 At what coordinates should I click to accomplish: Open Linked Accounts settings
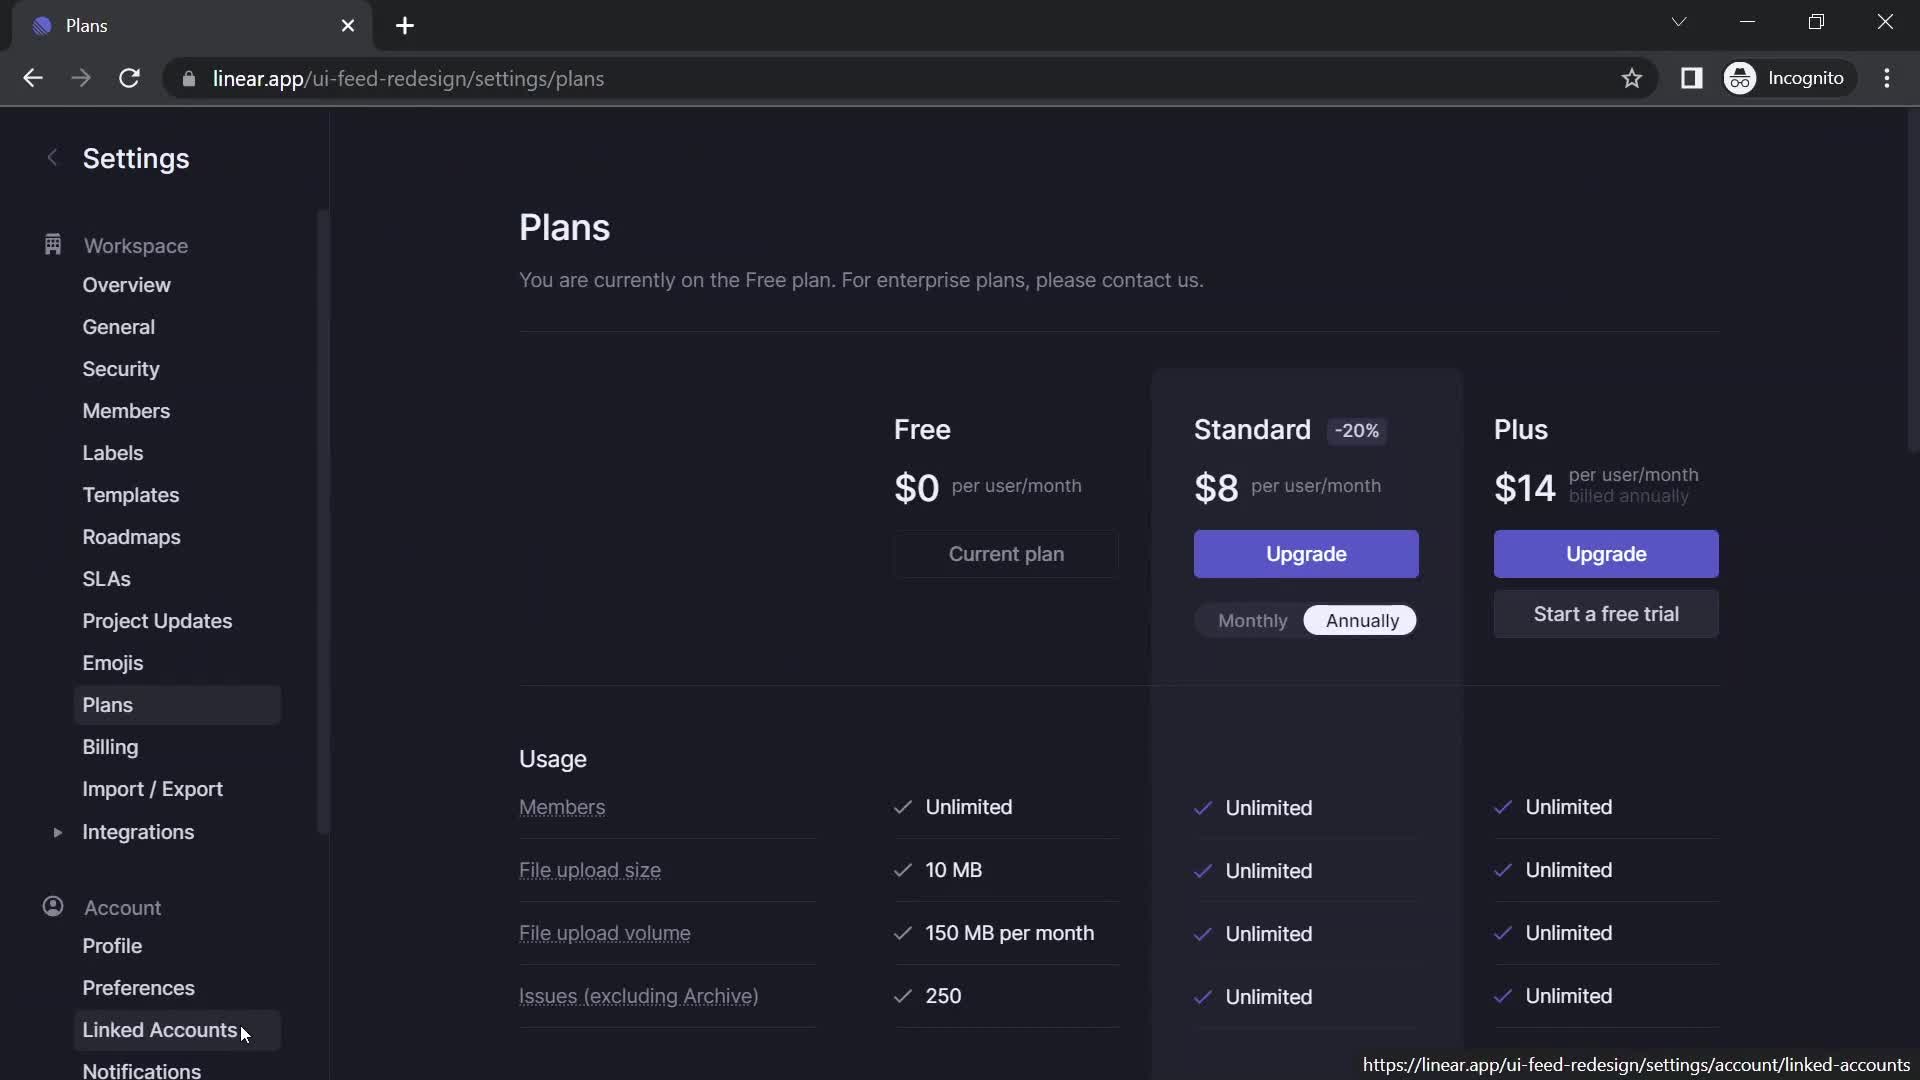click(160, 1030)
